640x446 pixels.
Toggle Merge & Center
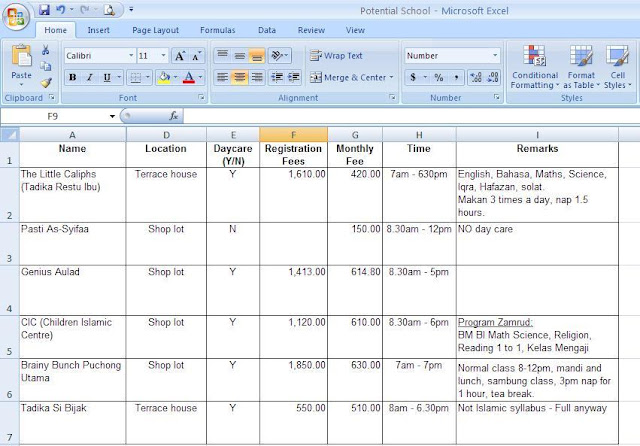(x=347, y=78)
